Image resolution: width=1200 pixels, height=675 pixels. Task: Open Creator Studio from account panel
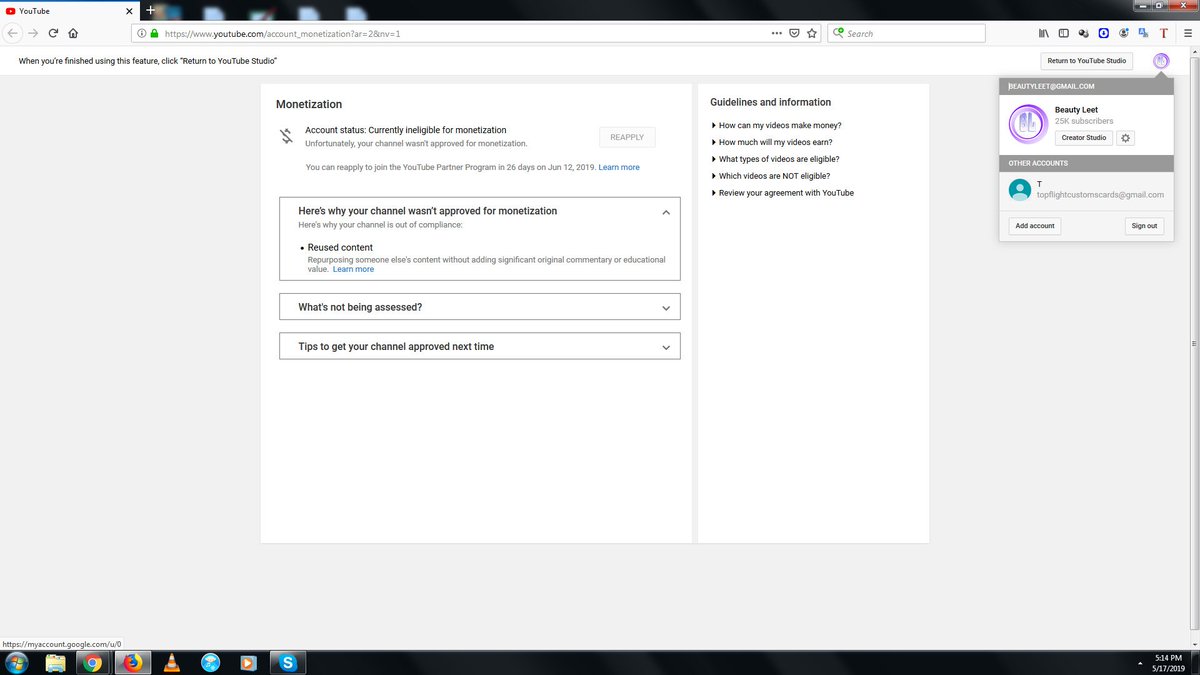point(1084,138)
